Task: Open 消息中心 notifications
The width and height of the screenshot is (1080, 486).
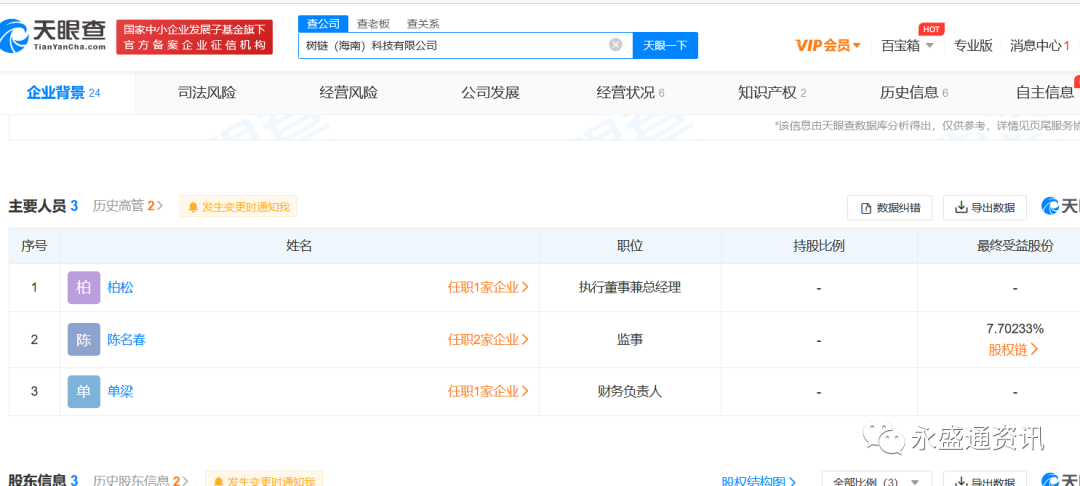Action: pyautogui.click(x=1039, y=45)
